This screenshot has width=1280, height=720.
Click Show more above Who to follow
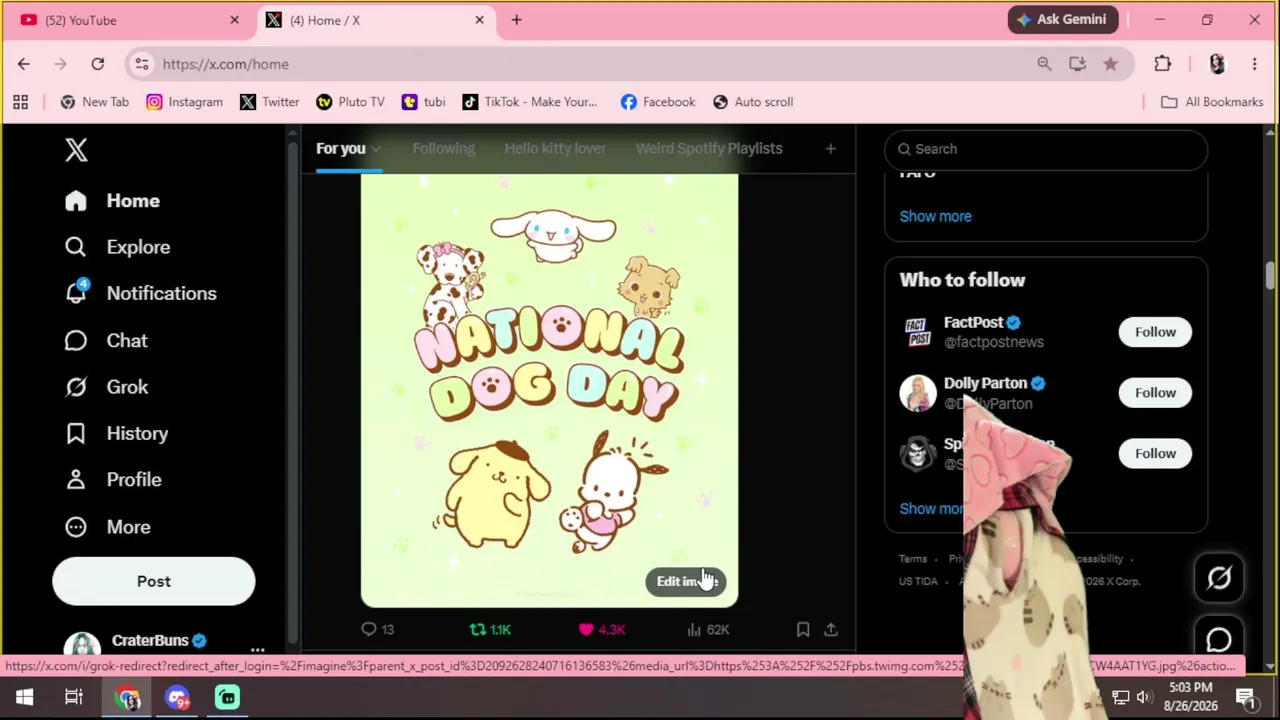pos(935,216)
